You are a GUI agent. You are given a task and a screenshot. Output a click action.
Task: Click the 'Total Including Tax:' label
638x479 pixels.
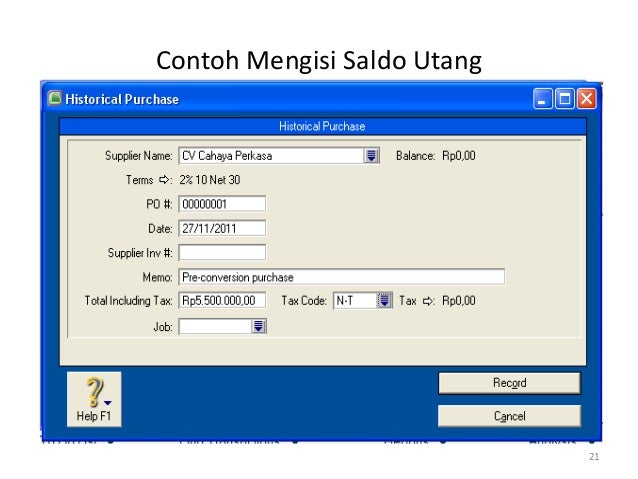point(128,301)
